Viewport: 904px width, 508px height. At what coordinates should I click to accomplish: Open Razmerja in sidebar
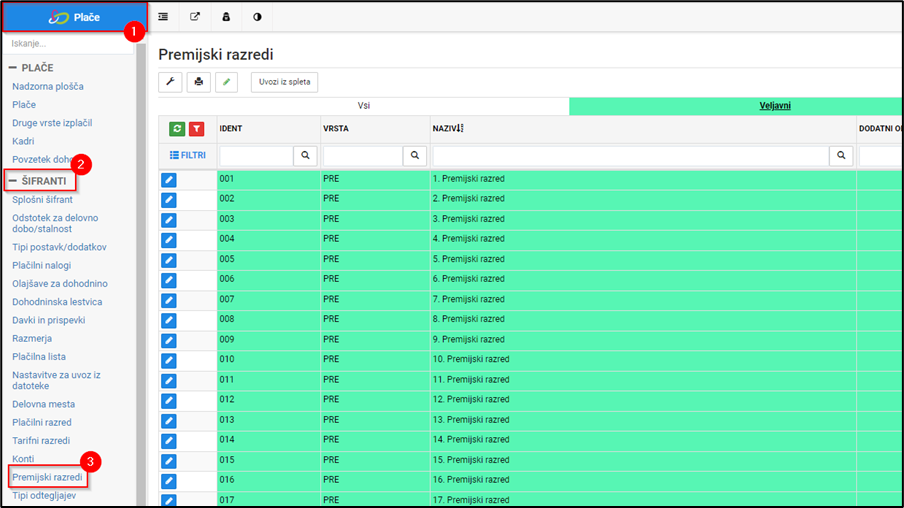coord(32,338)
